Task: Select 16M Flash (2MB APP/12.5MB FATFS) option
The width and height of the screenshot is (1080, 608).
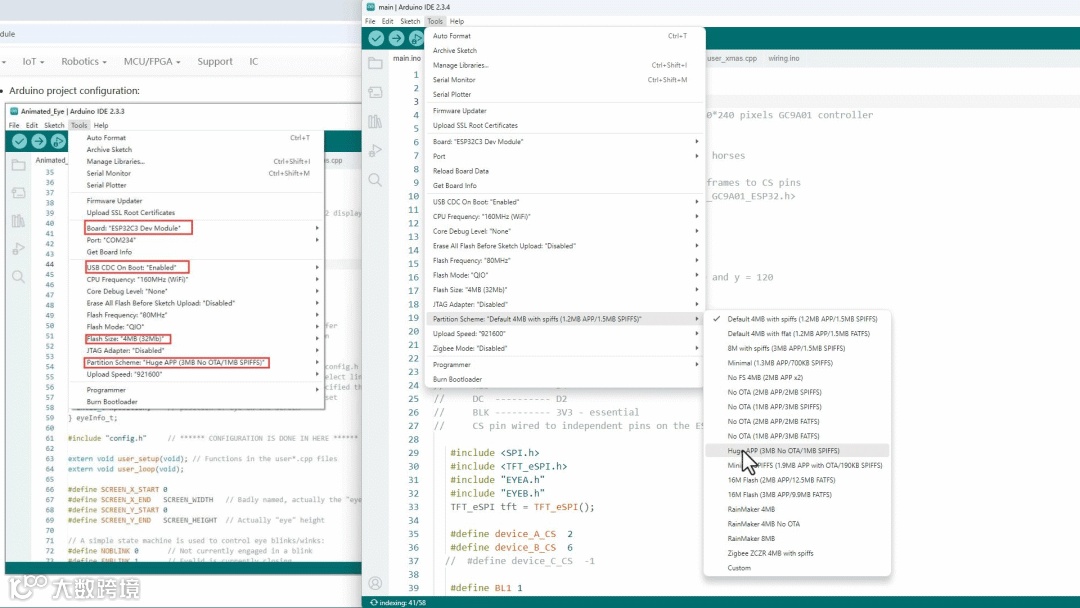Action: [x=797, y=480]
